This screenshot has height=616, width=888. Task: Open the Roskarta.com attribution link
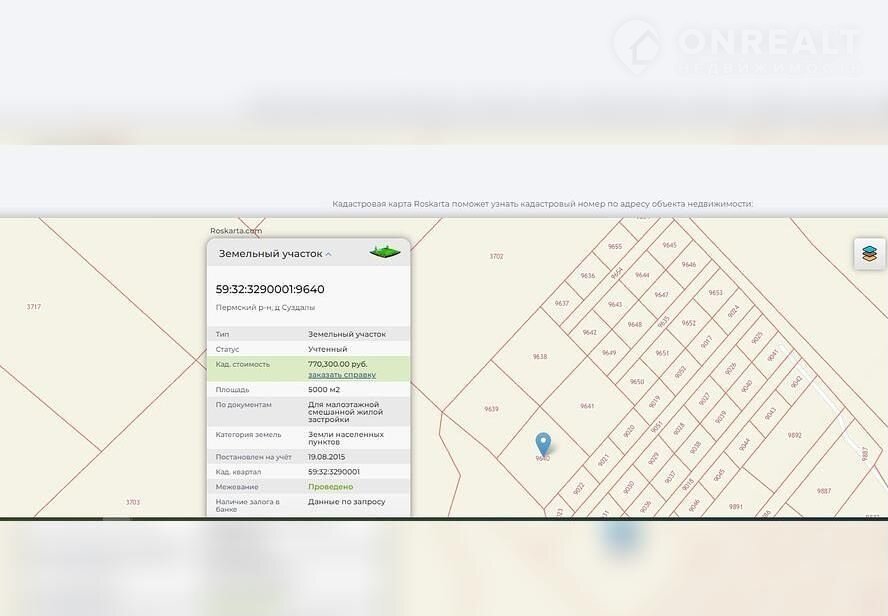pyautogui.click(x=236, y=231)
